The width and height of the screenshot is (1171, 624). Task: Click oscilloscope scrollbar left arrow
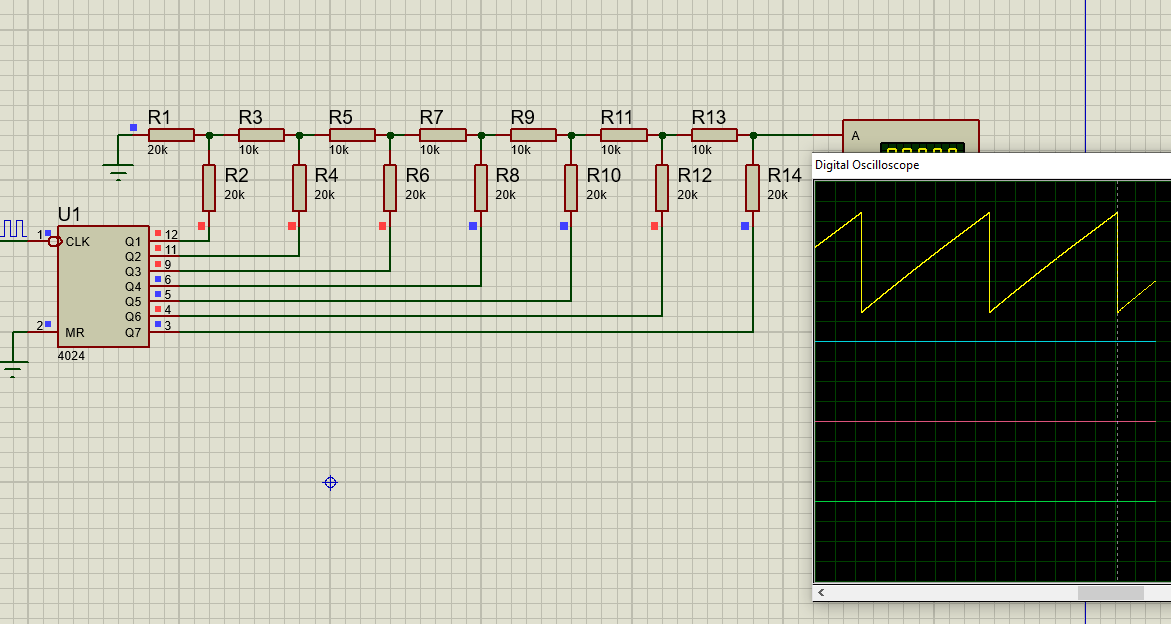(x=822, y=593)
